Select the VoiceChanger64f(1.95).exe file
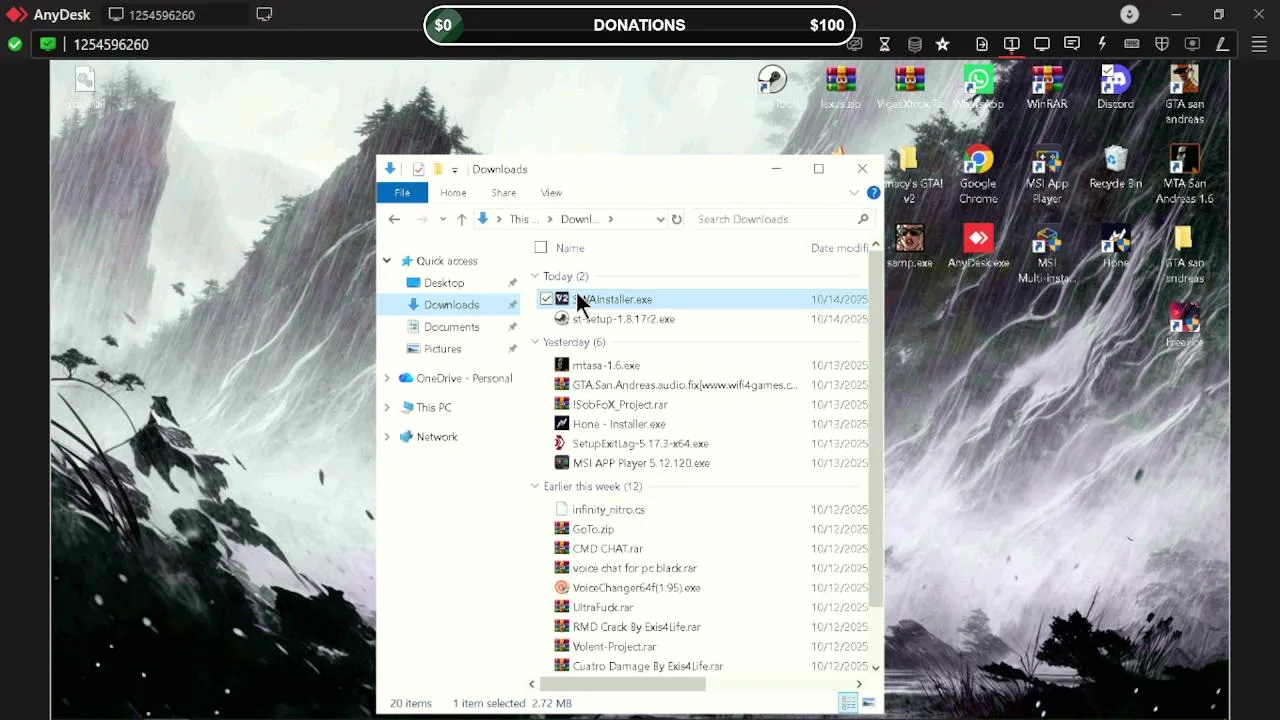 coord(636,588)
